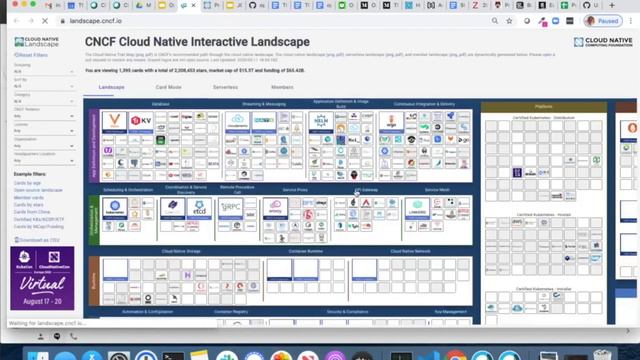Open the Chrome three-dot menu

click(x=631, y=21)
